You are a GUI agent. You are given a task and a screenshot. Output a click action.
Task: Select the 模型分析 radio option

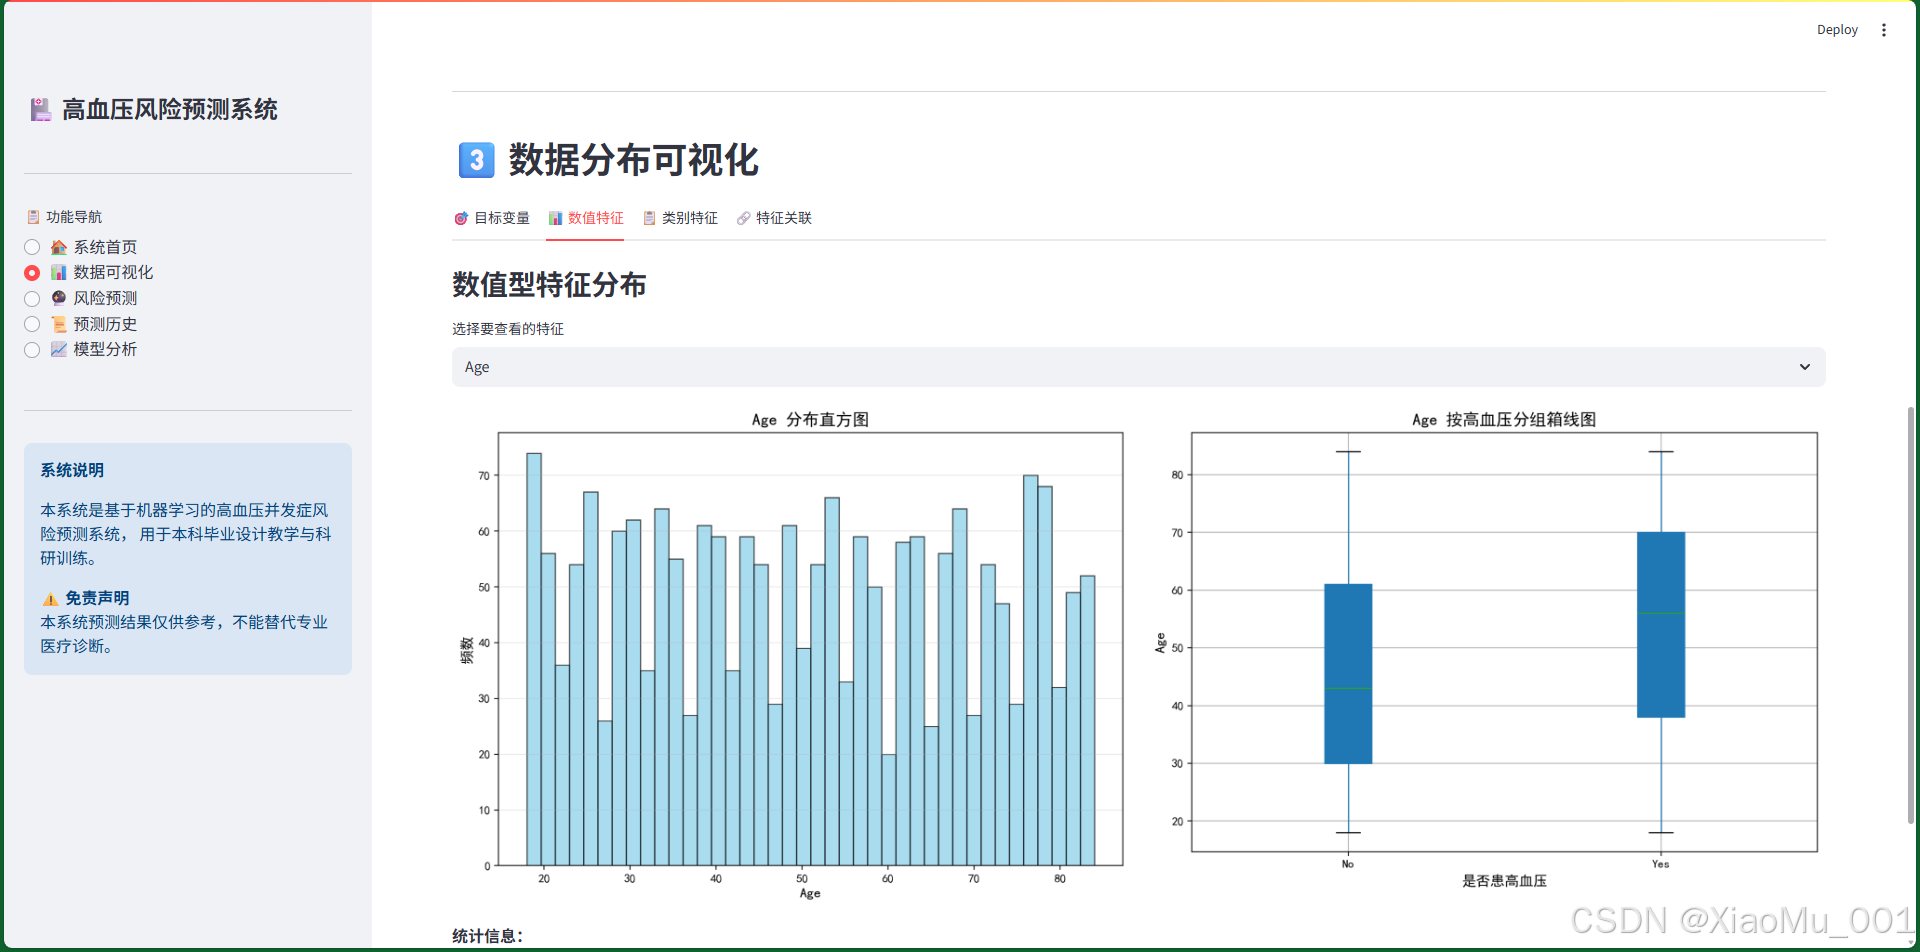[32, 350]
